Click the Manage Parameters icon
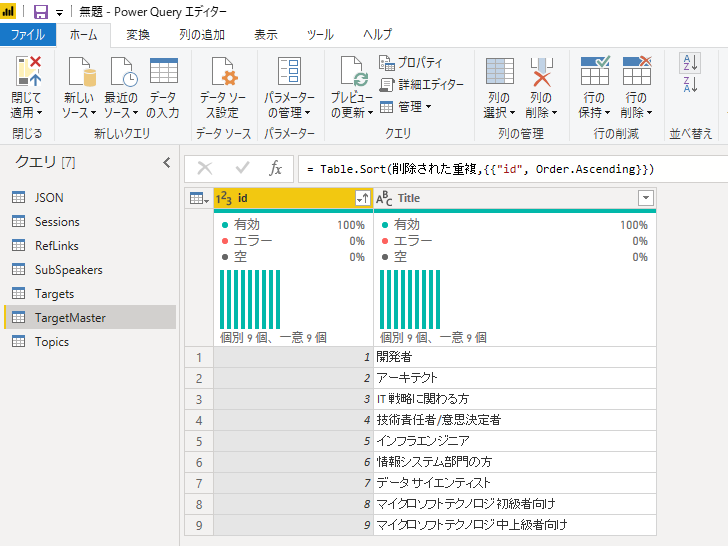The height and width of the screenshot is (546, 728). (289, 72)
